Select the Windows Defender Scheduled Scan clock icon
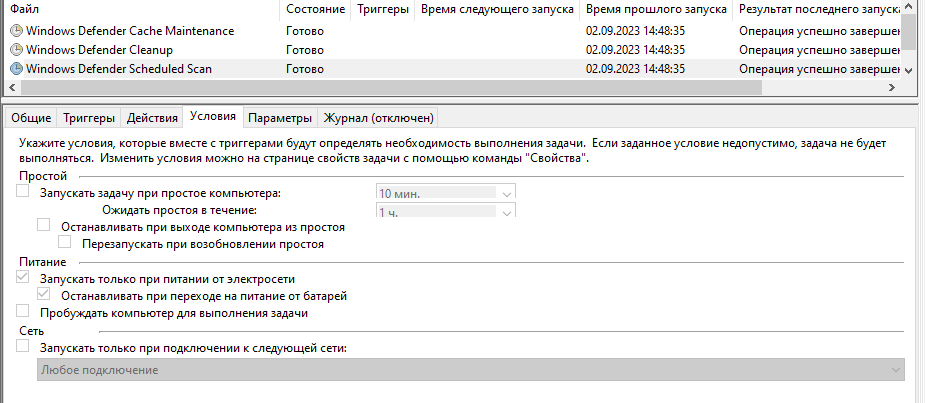The image size is (925, 403). [x=17, y=69]
